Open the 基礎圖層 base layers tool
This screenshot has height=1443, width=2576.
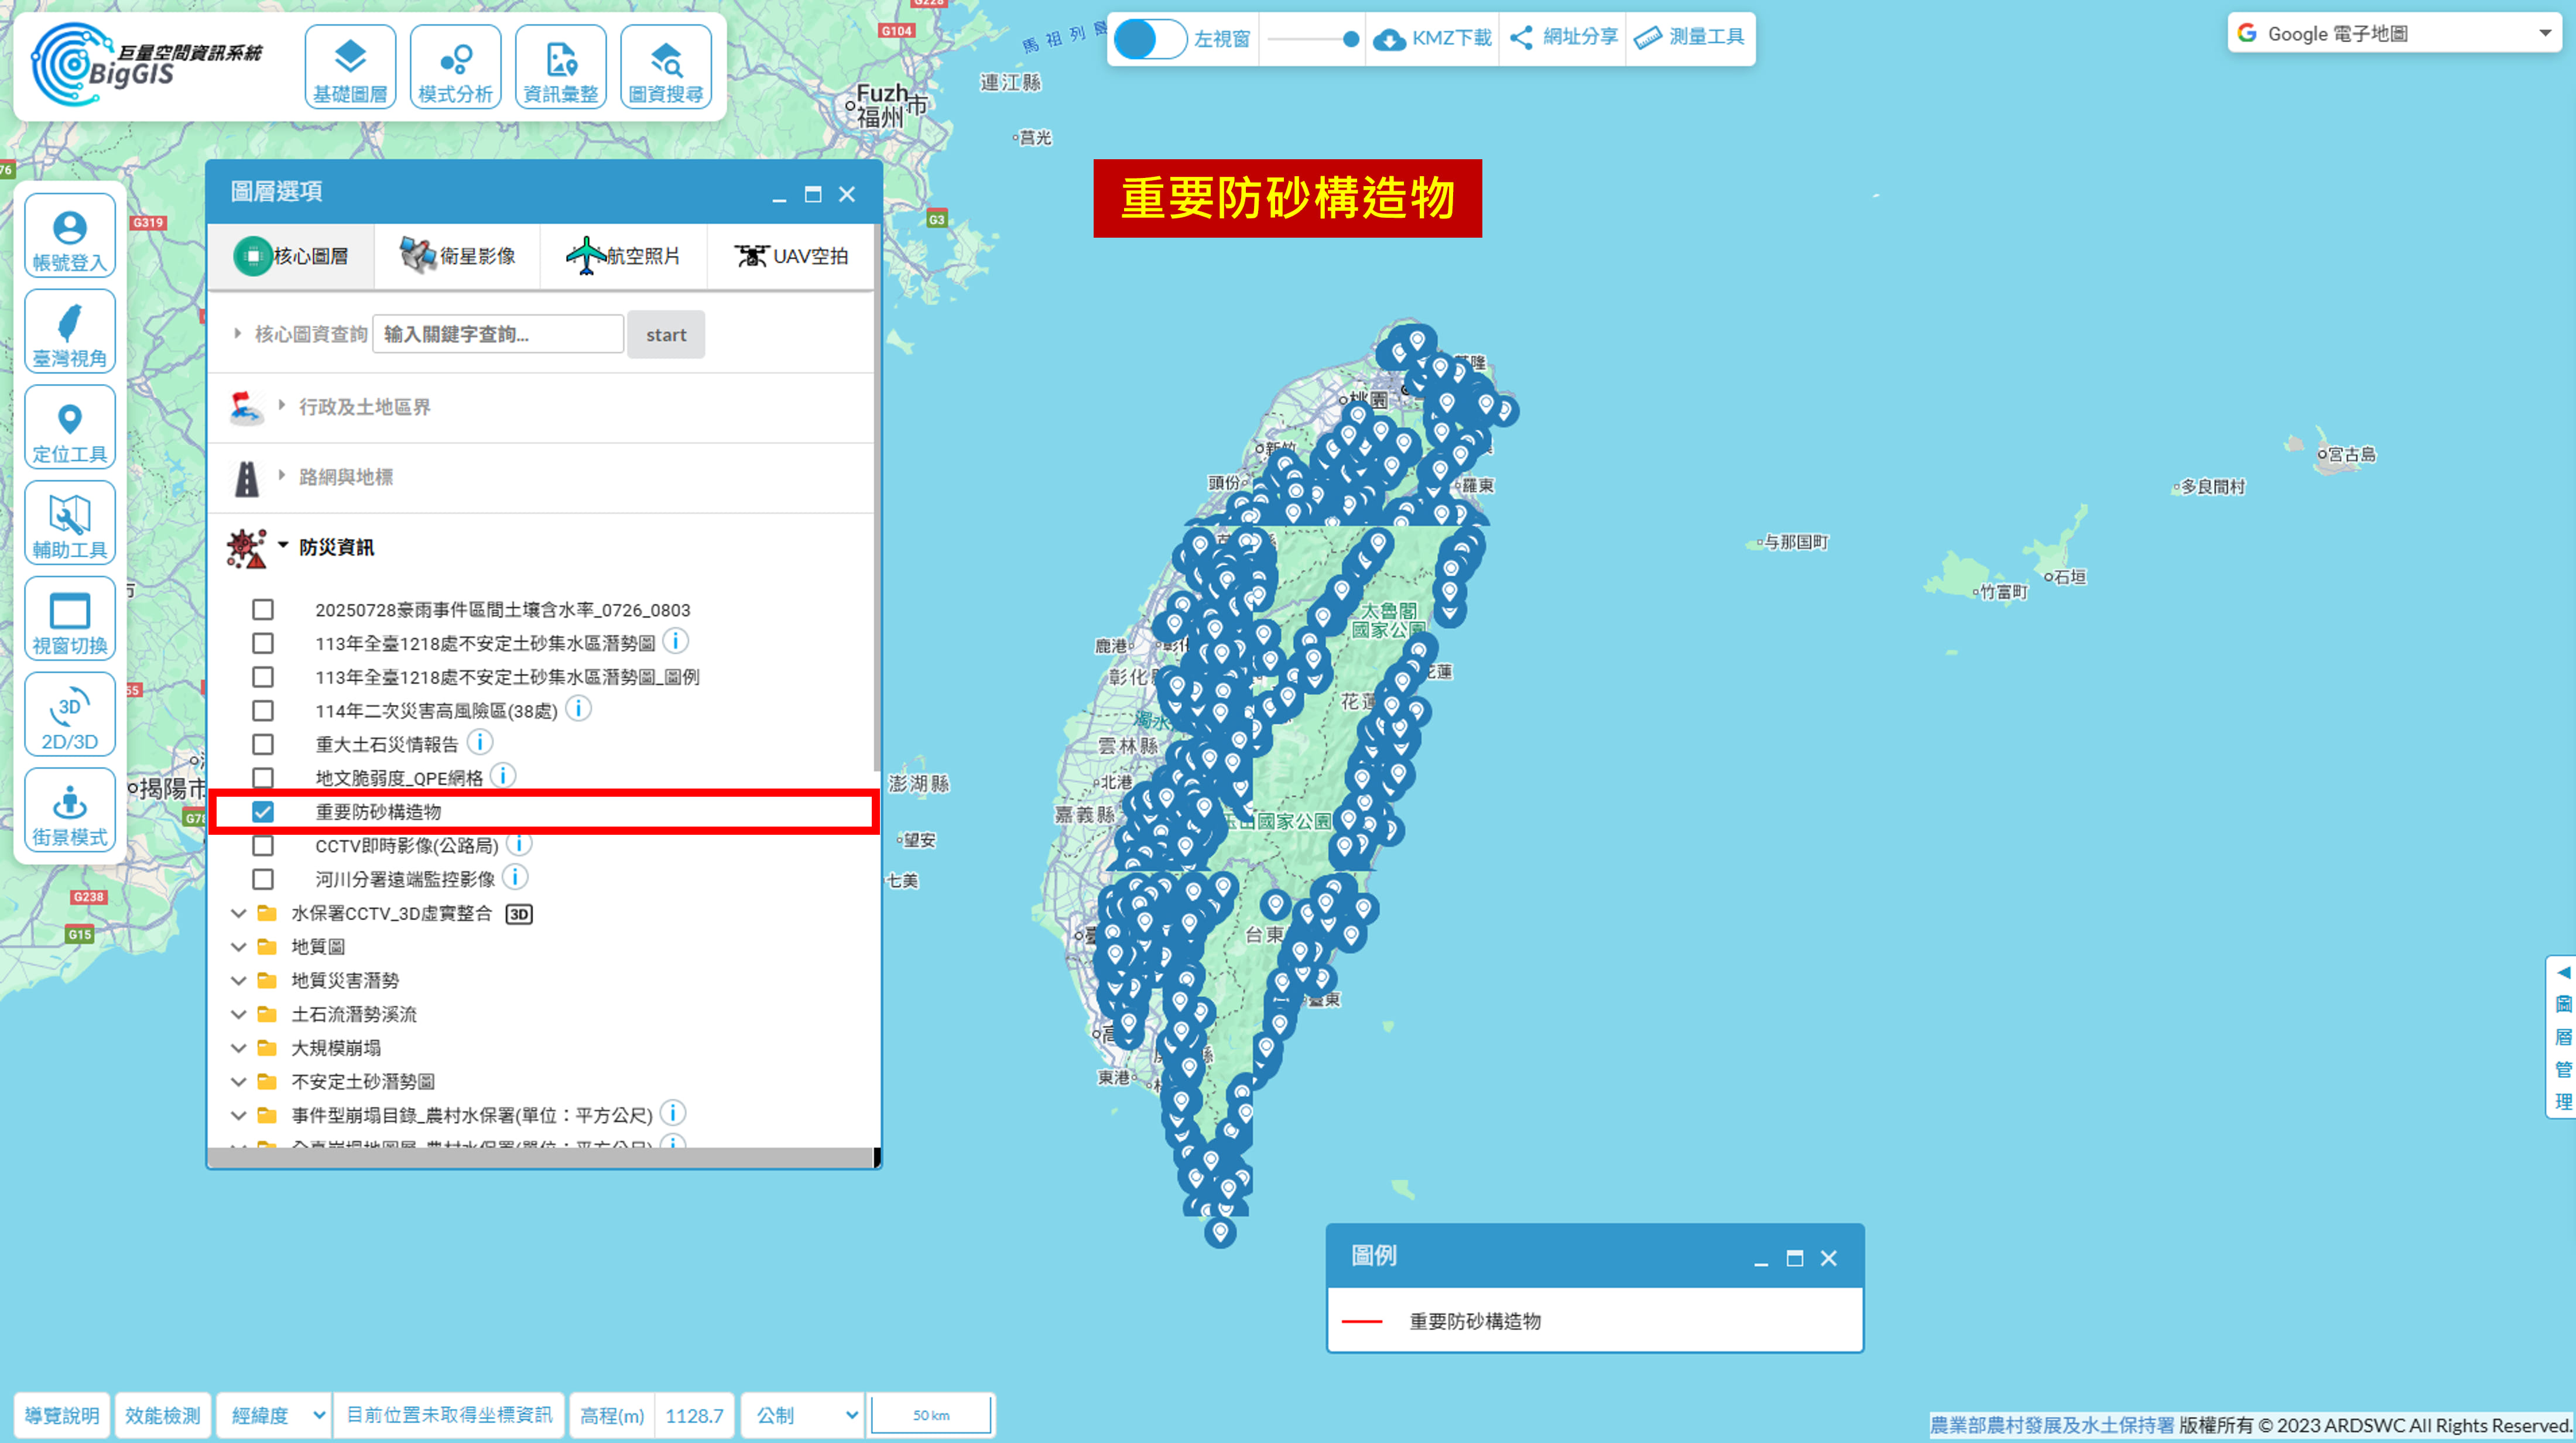(x=350, y=67)
